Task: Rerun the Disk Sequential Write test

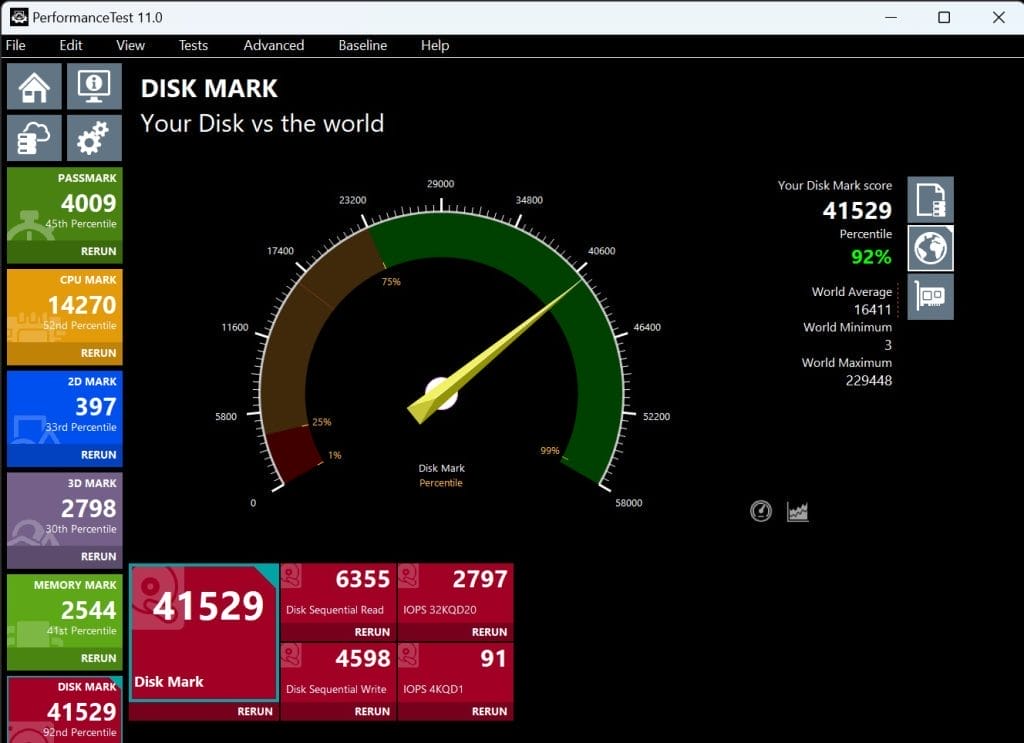Action: coord(372,712)
